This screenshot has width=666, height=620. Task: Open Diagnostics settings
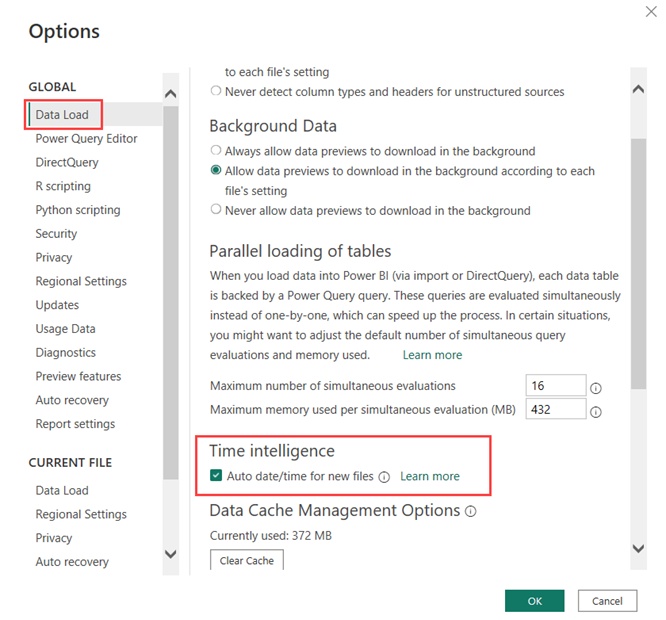pos(65,352)
